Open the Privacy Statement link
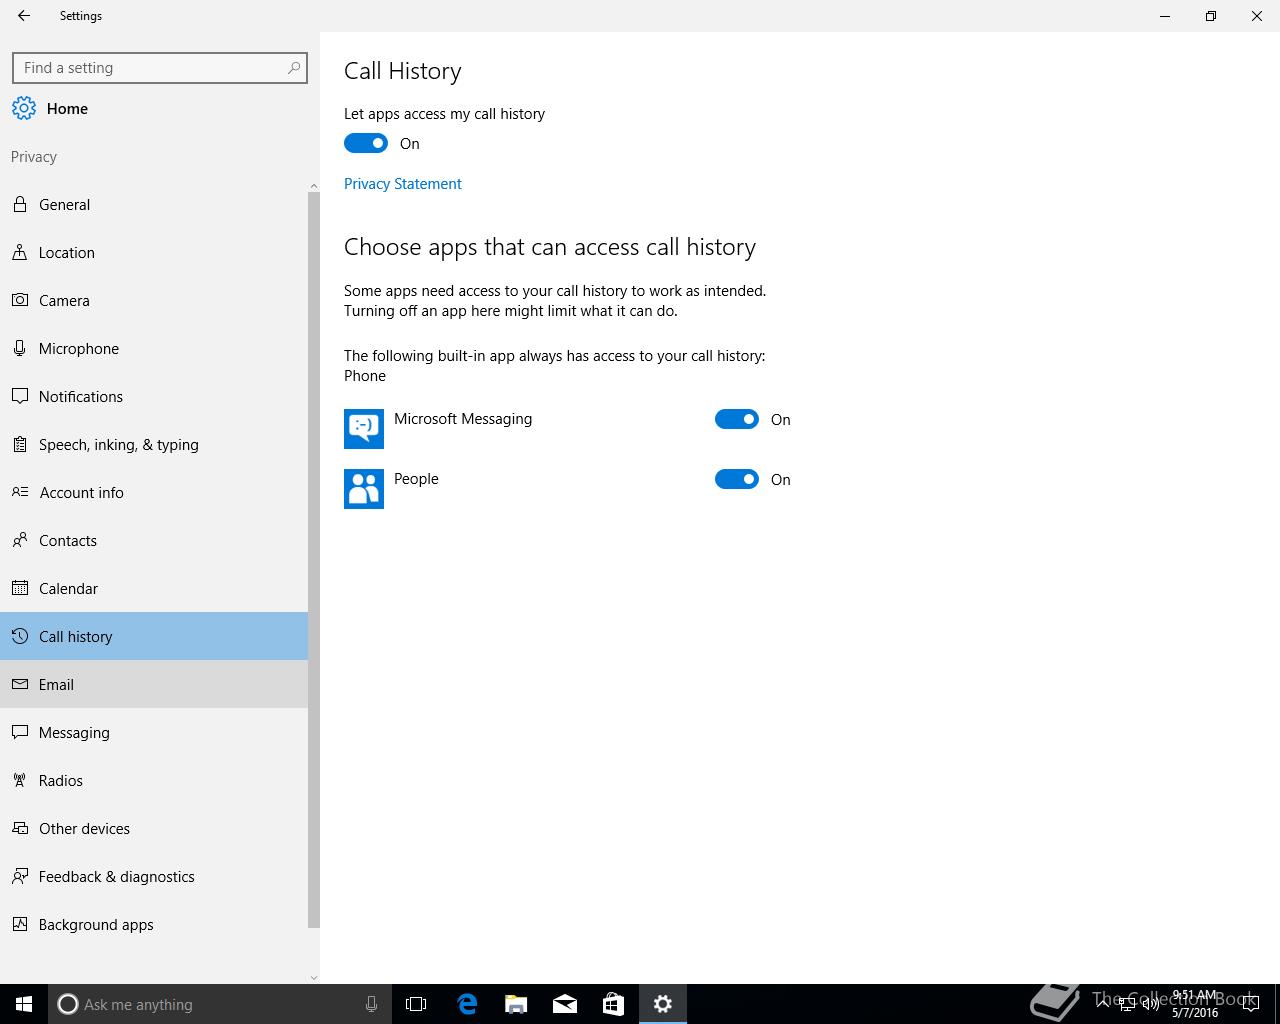This screenshot has width=1280, height=1024. [x=403, y=184]
